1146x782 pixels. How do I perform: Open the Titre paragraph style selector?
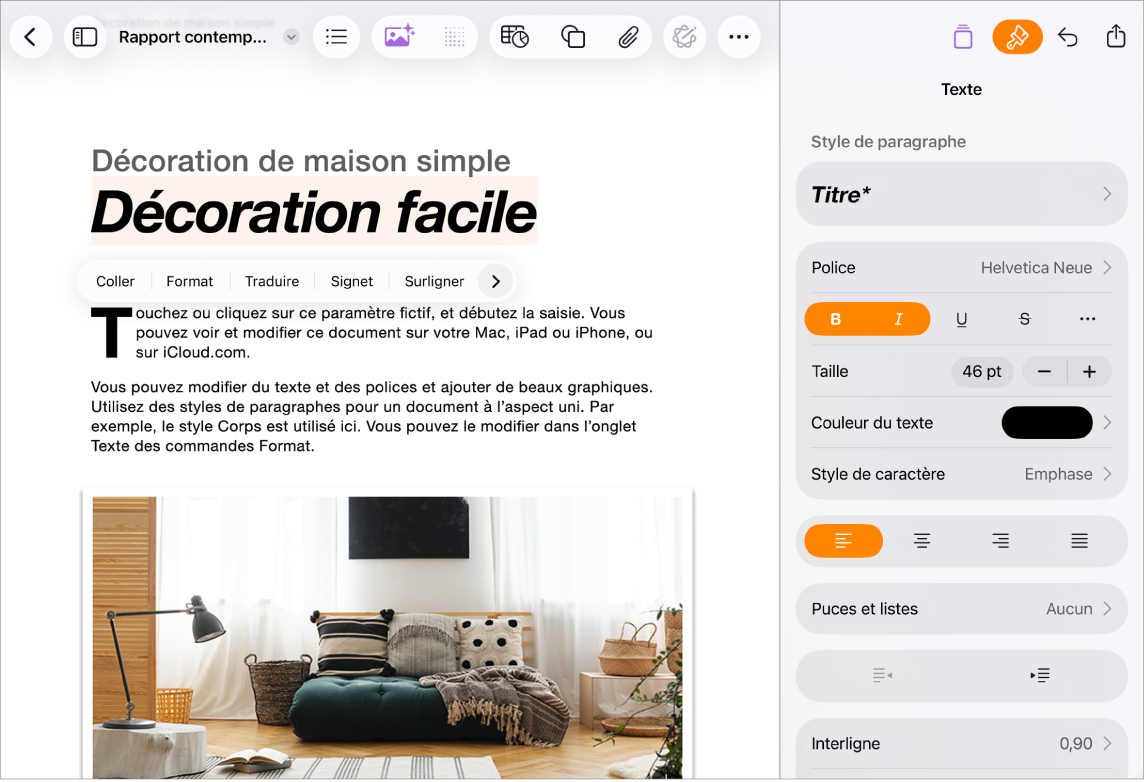tap(961, 194)
